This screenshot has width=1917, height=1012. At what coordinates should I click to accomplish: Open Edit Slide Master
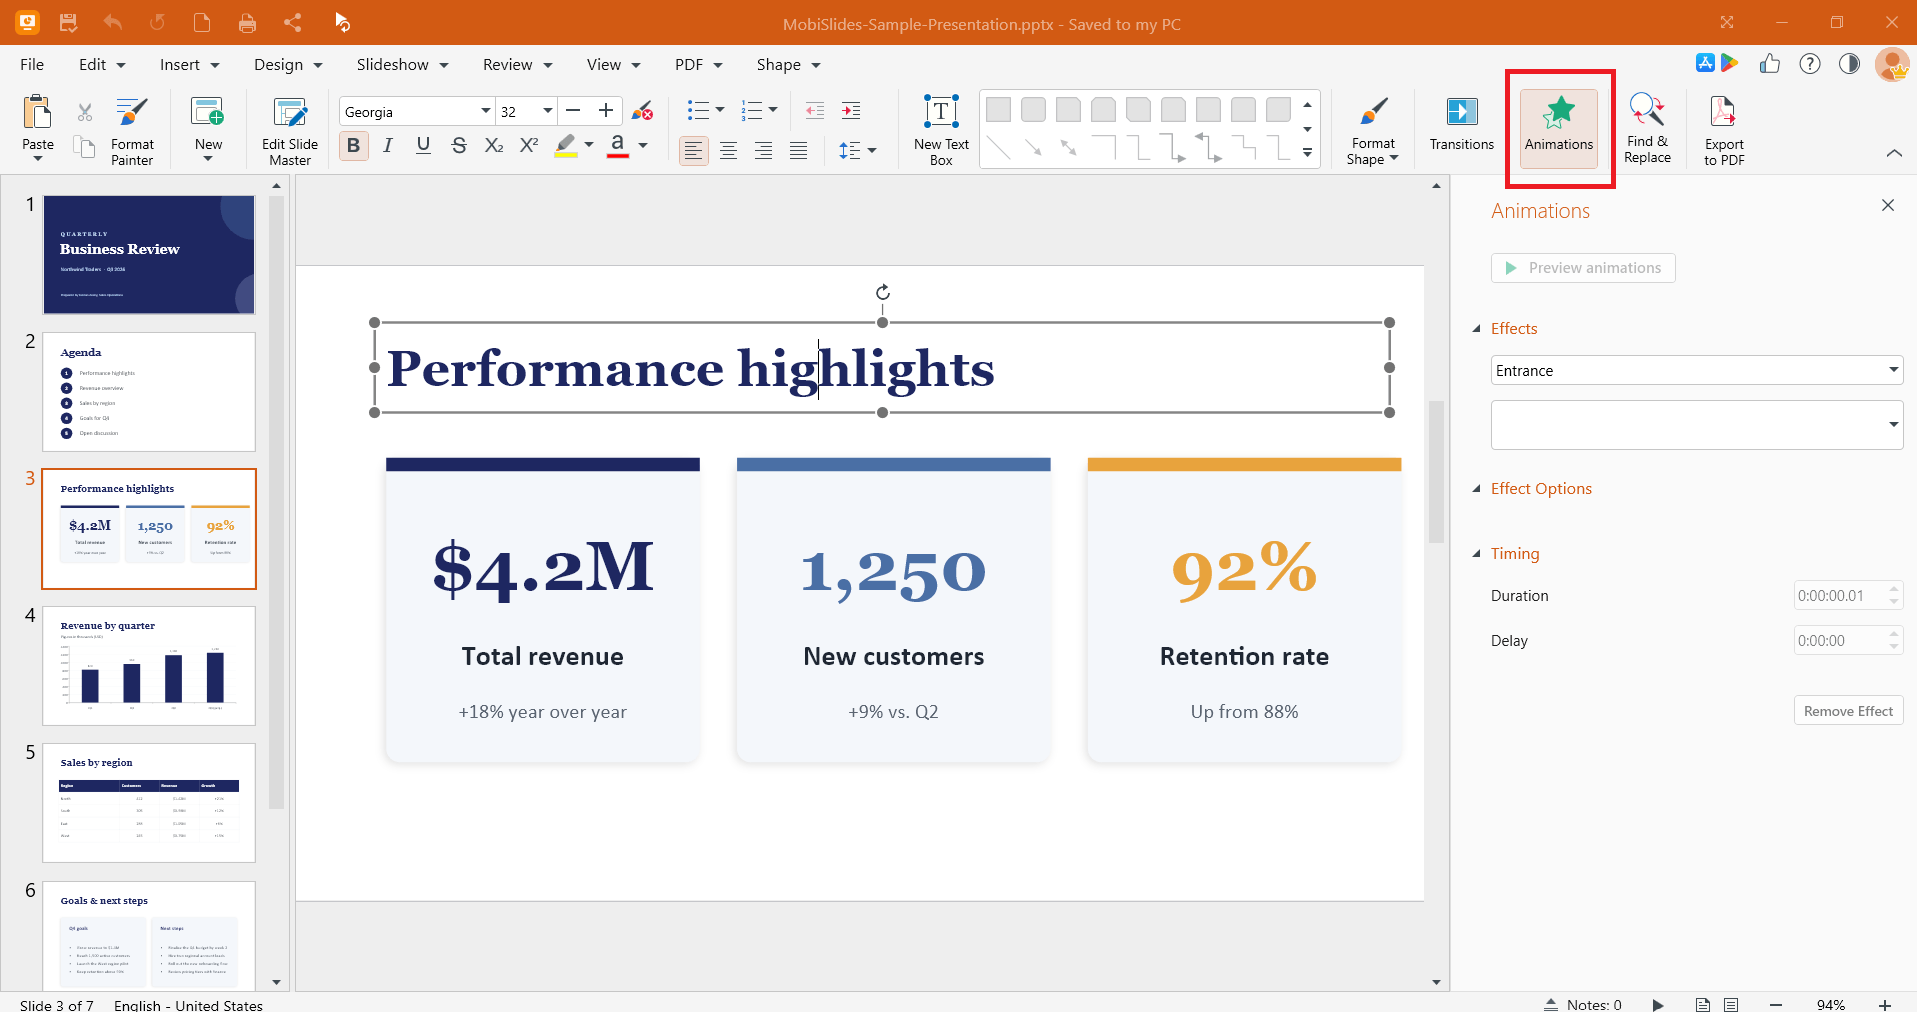[x=290, y=130]
